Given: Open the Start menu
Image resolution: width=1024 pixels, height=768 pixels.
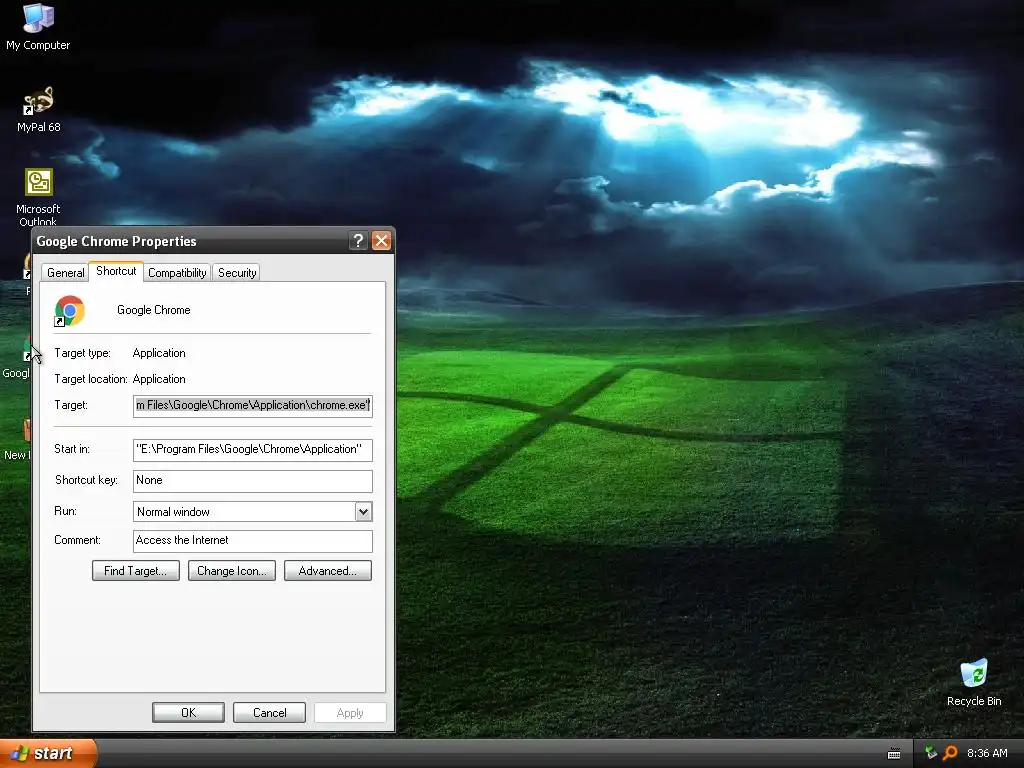Looking at the screenshot, I should [48, 753].
